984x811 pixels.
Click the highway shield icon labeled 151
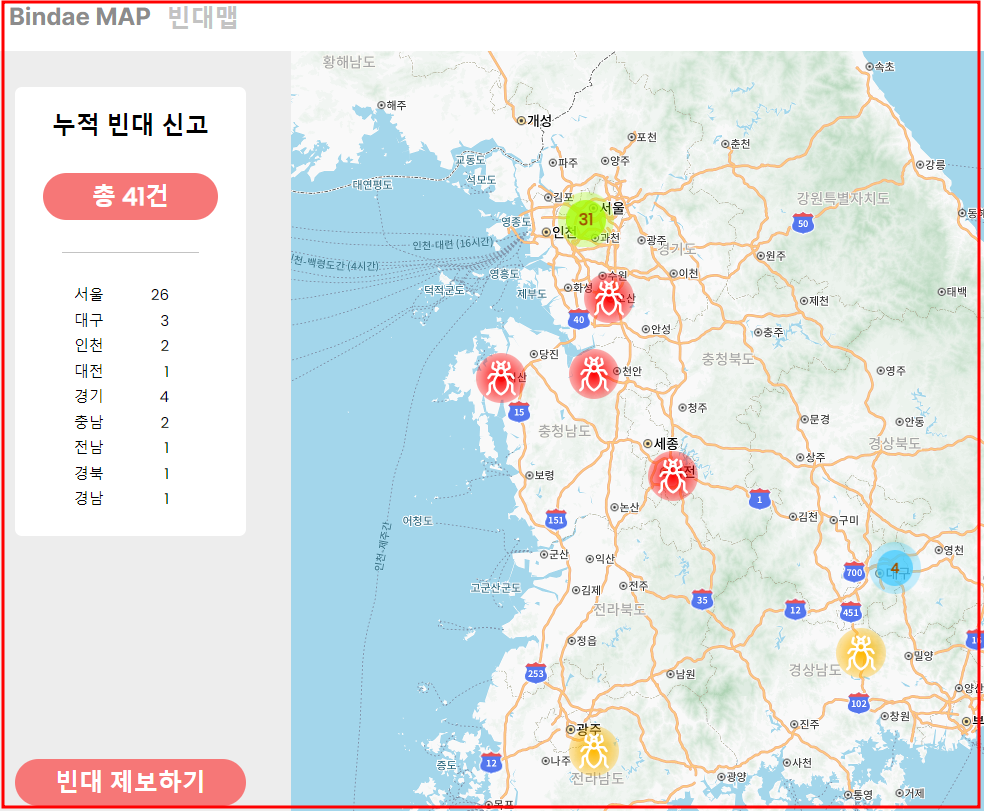coord(555,520)
